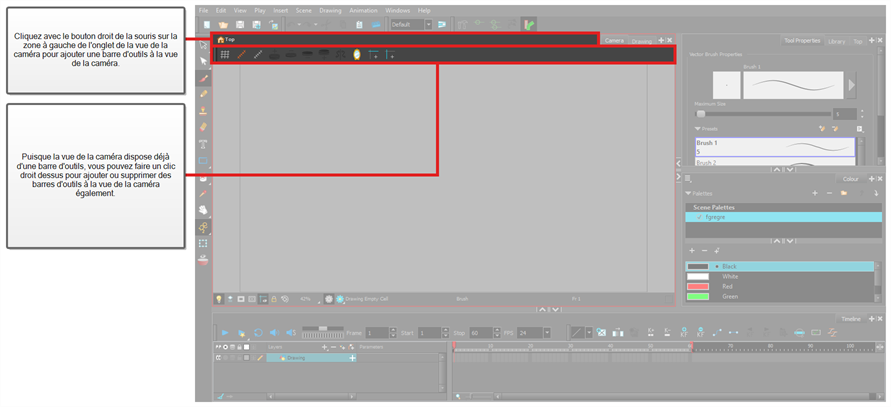Screen dimensions: 891x407
Task: Expand the Drawing layer parameters plus
Action: tap(352, 358)
